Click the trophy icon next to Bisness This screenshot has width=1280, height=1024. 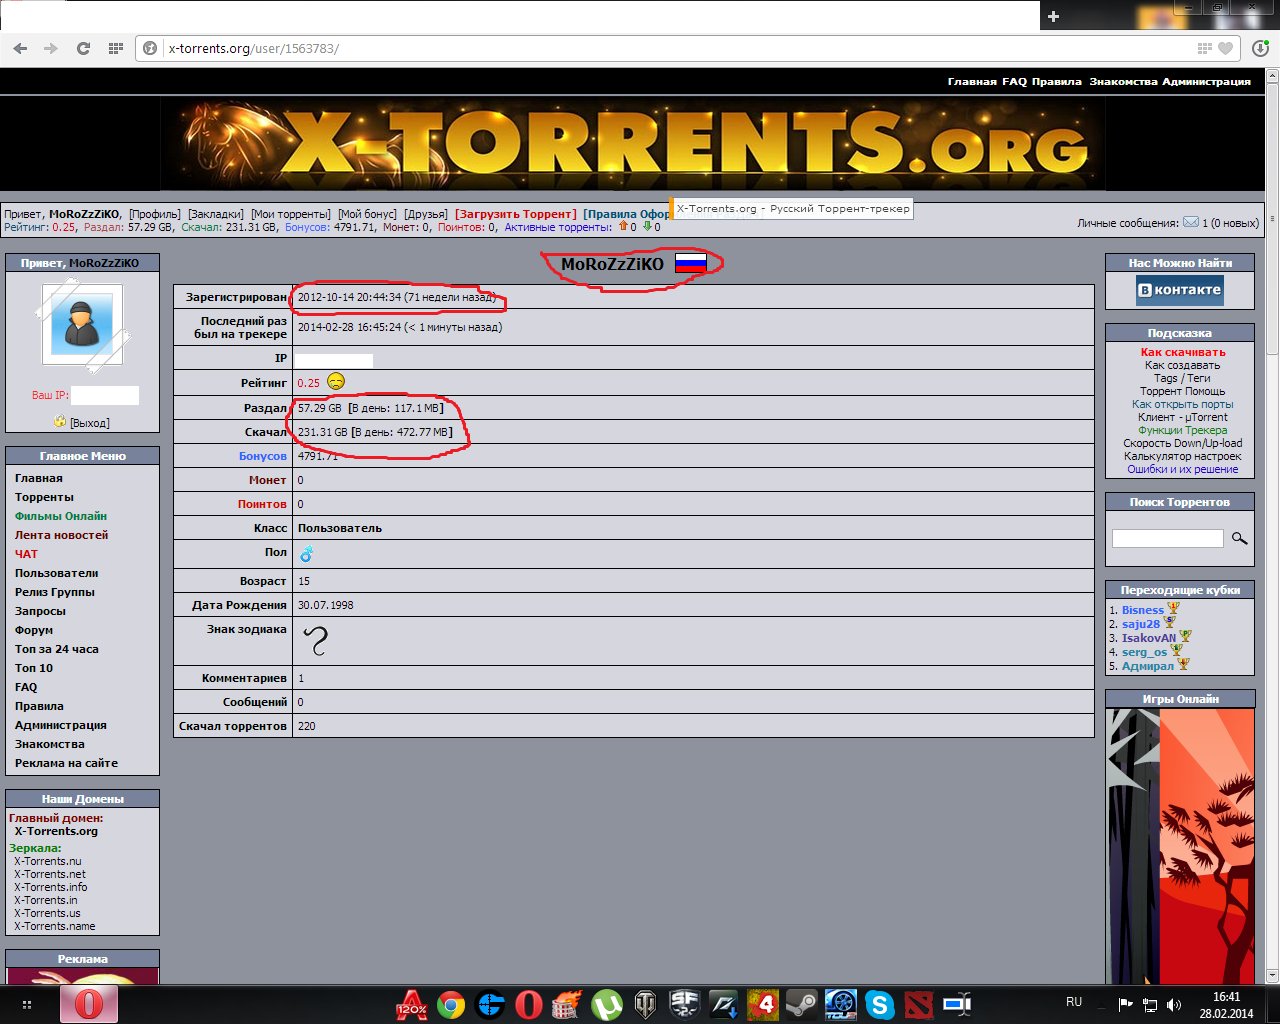1174,609
